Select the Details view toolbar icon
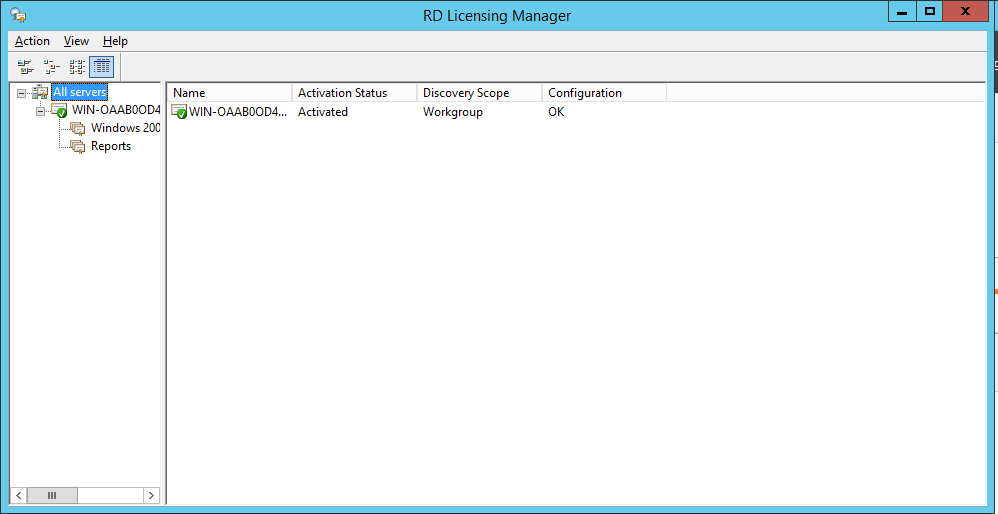This screenshot has width=998, height=514. coord(102,67)
